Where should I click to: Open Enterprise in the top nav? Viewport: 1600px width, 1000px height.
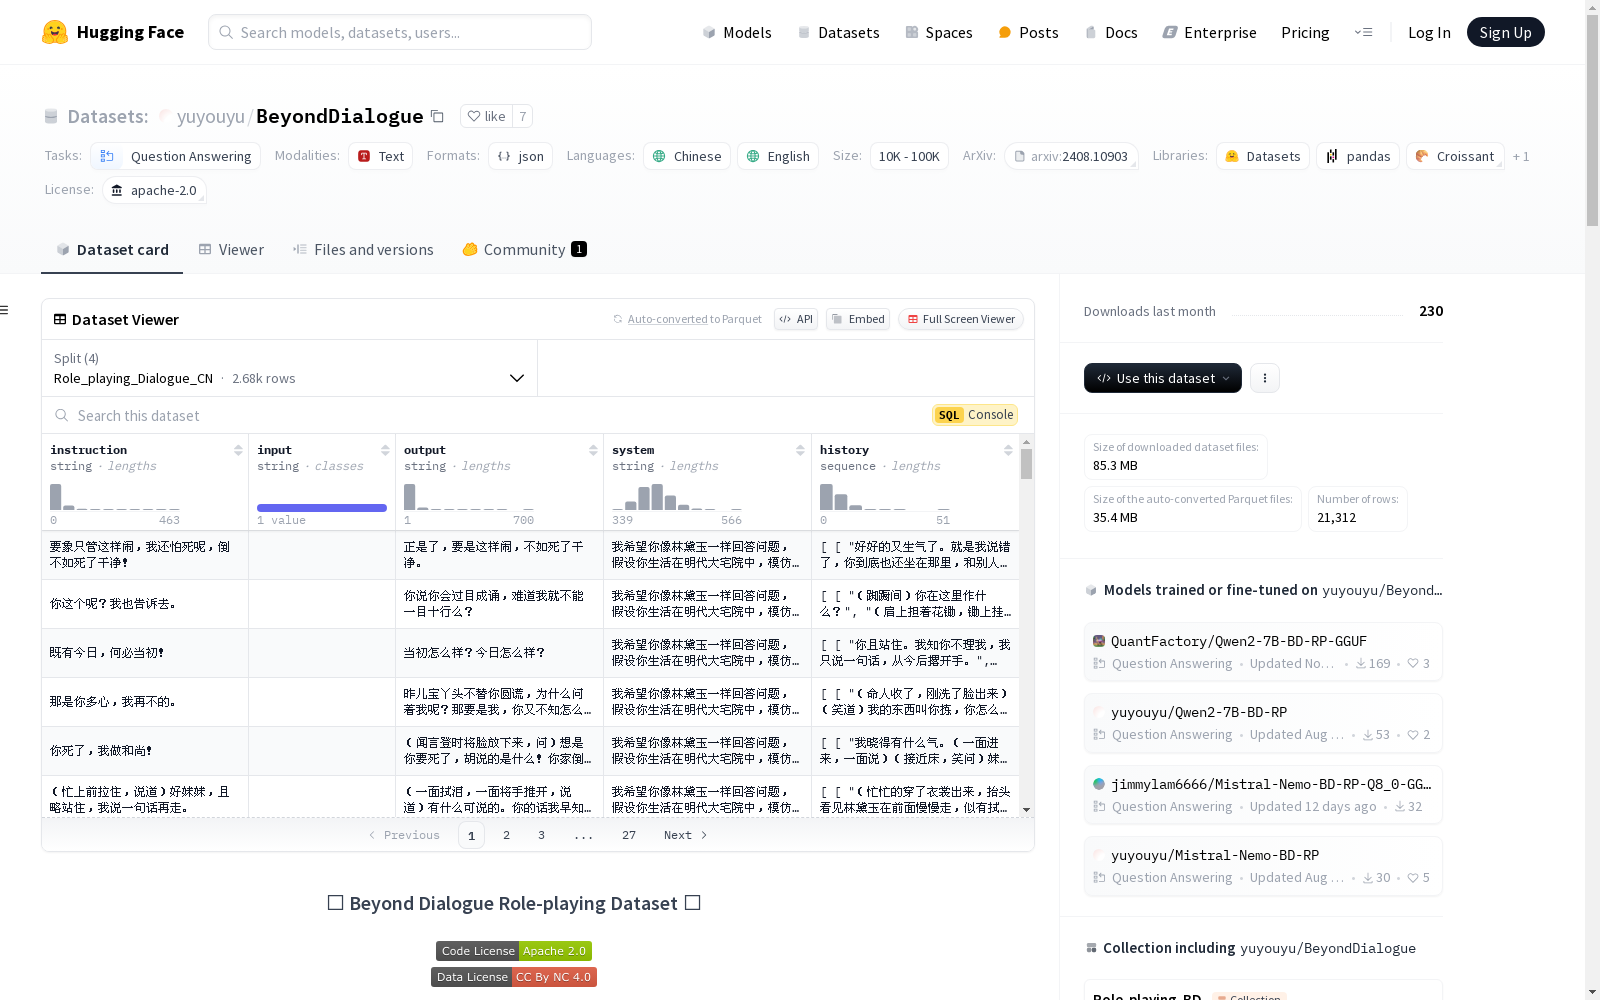pos(1209,32)
